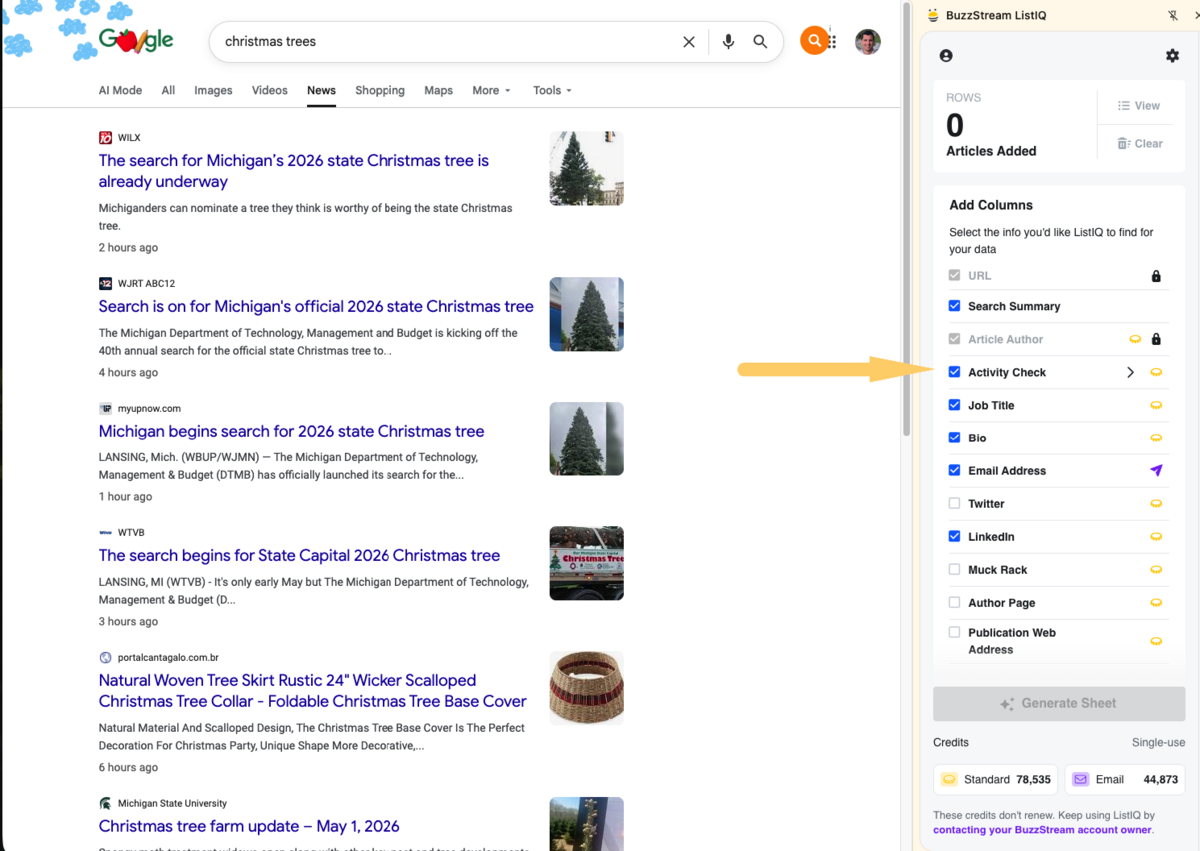Open WJRT ABC12 Search is on headline

pos(316,306)
